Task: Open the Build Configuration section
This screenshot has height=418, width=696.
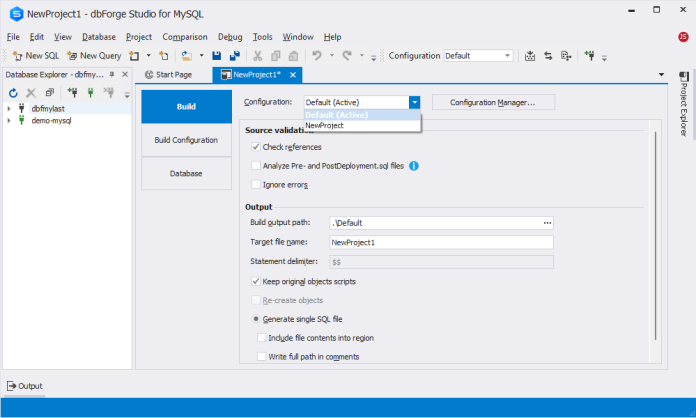Action: (x=186, y=140)
